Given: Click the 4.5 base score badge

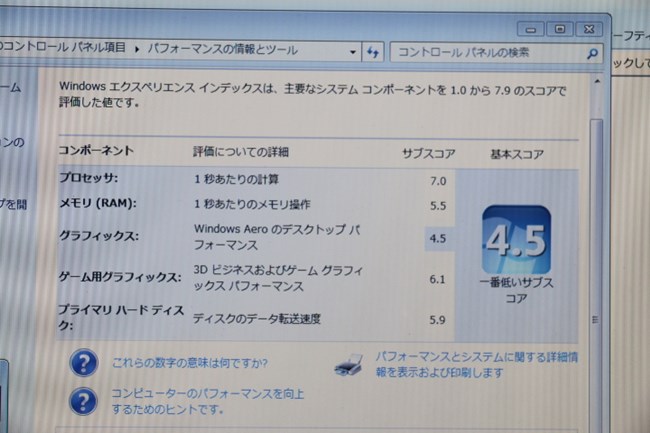Looking at the screenshot, I should (517, 239).
